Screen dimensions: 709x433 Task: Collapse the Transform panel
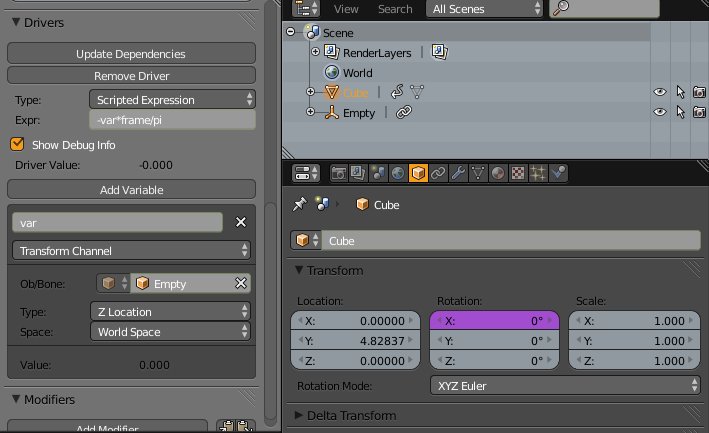pos(299,270)
